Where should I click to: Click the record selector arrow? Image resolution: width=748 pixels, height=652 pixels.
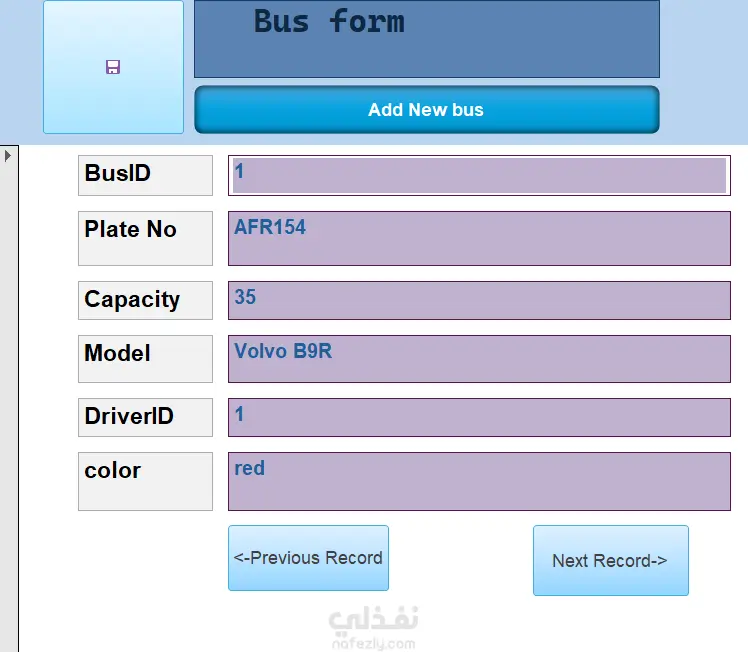click(x=8, y=155)
